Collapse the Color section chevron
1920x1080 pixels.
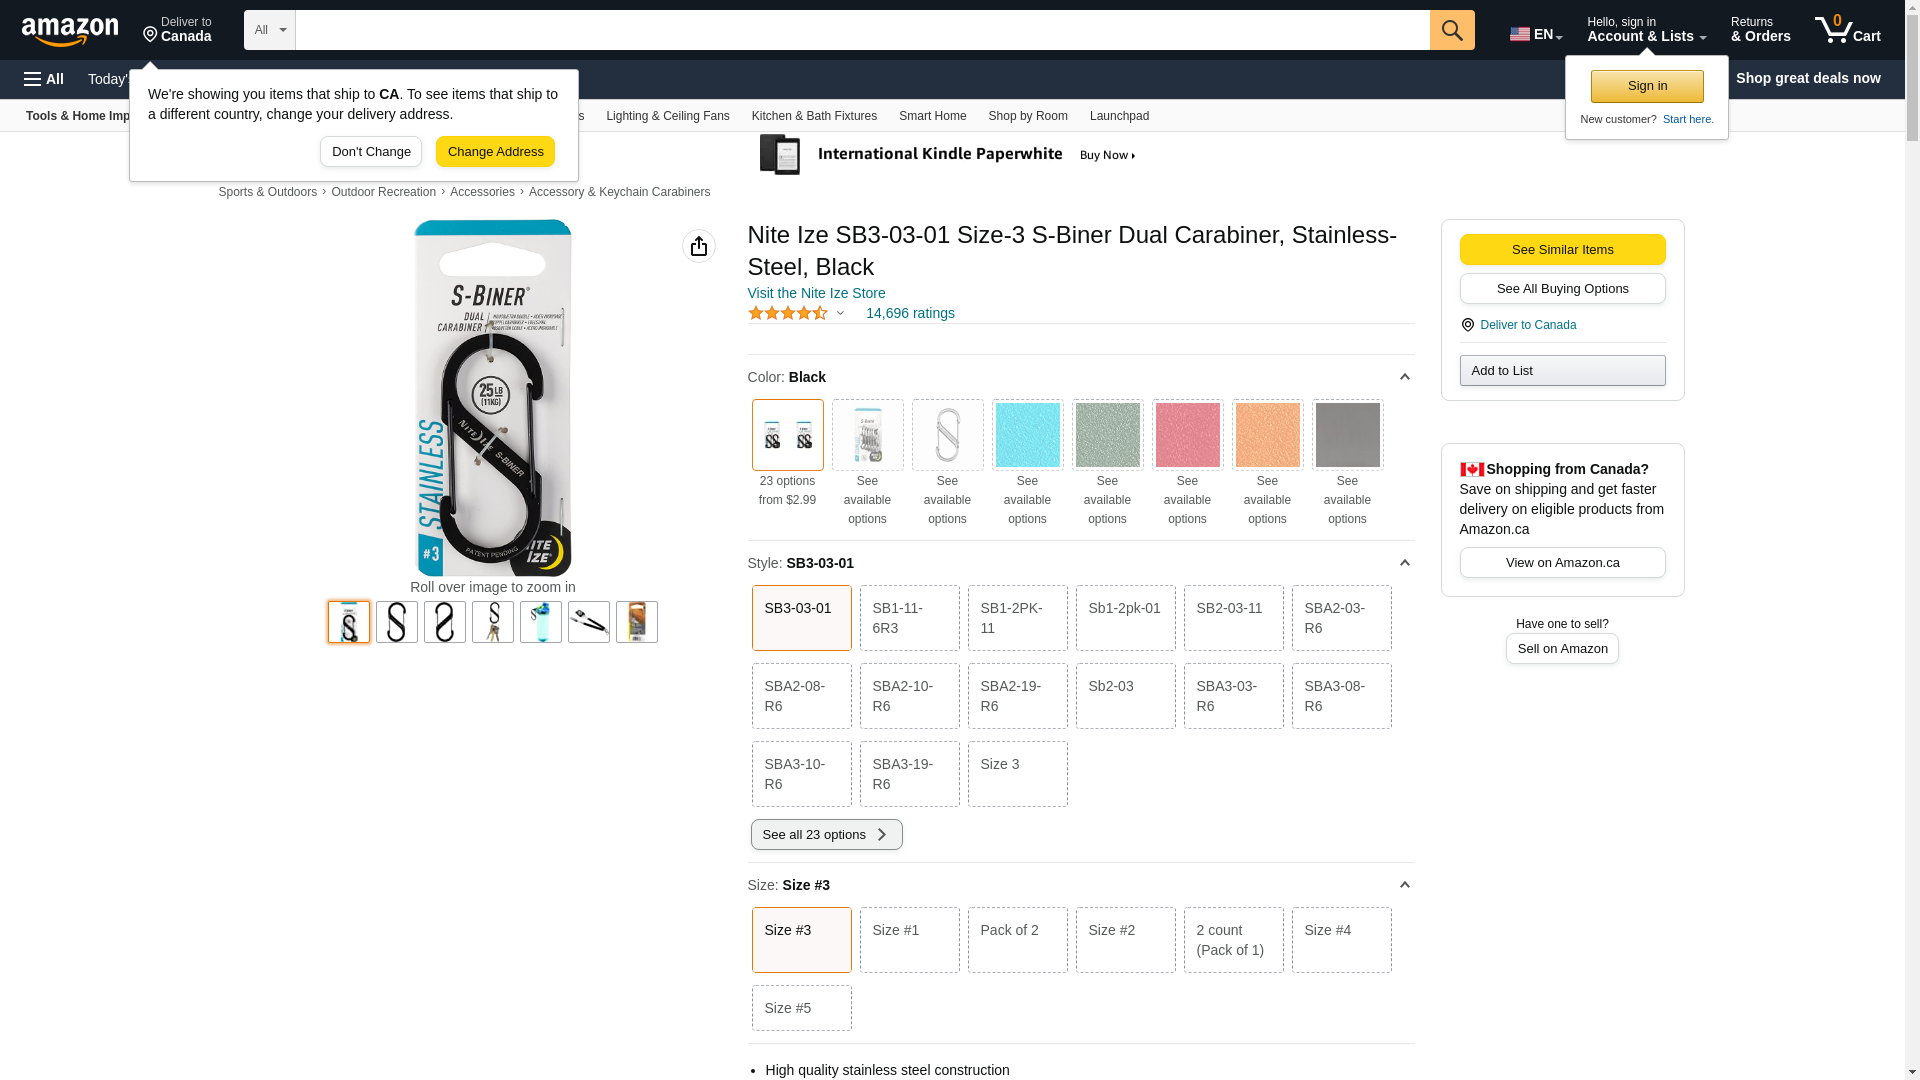1404,377
